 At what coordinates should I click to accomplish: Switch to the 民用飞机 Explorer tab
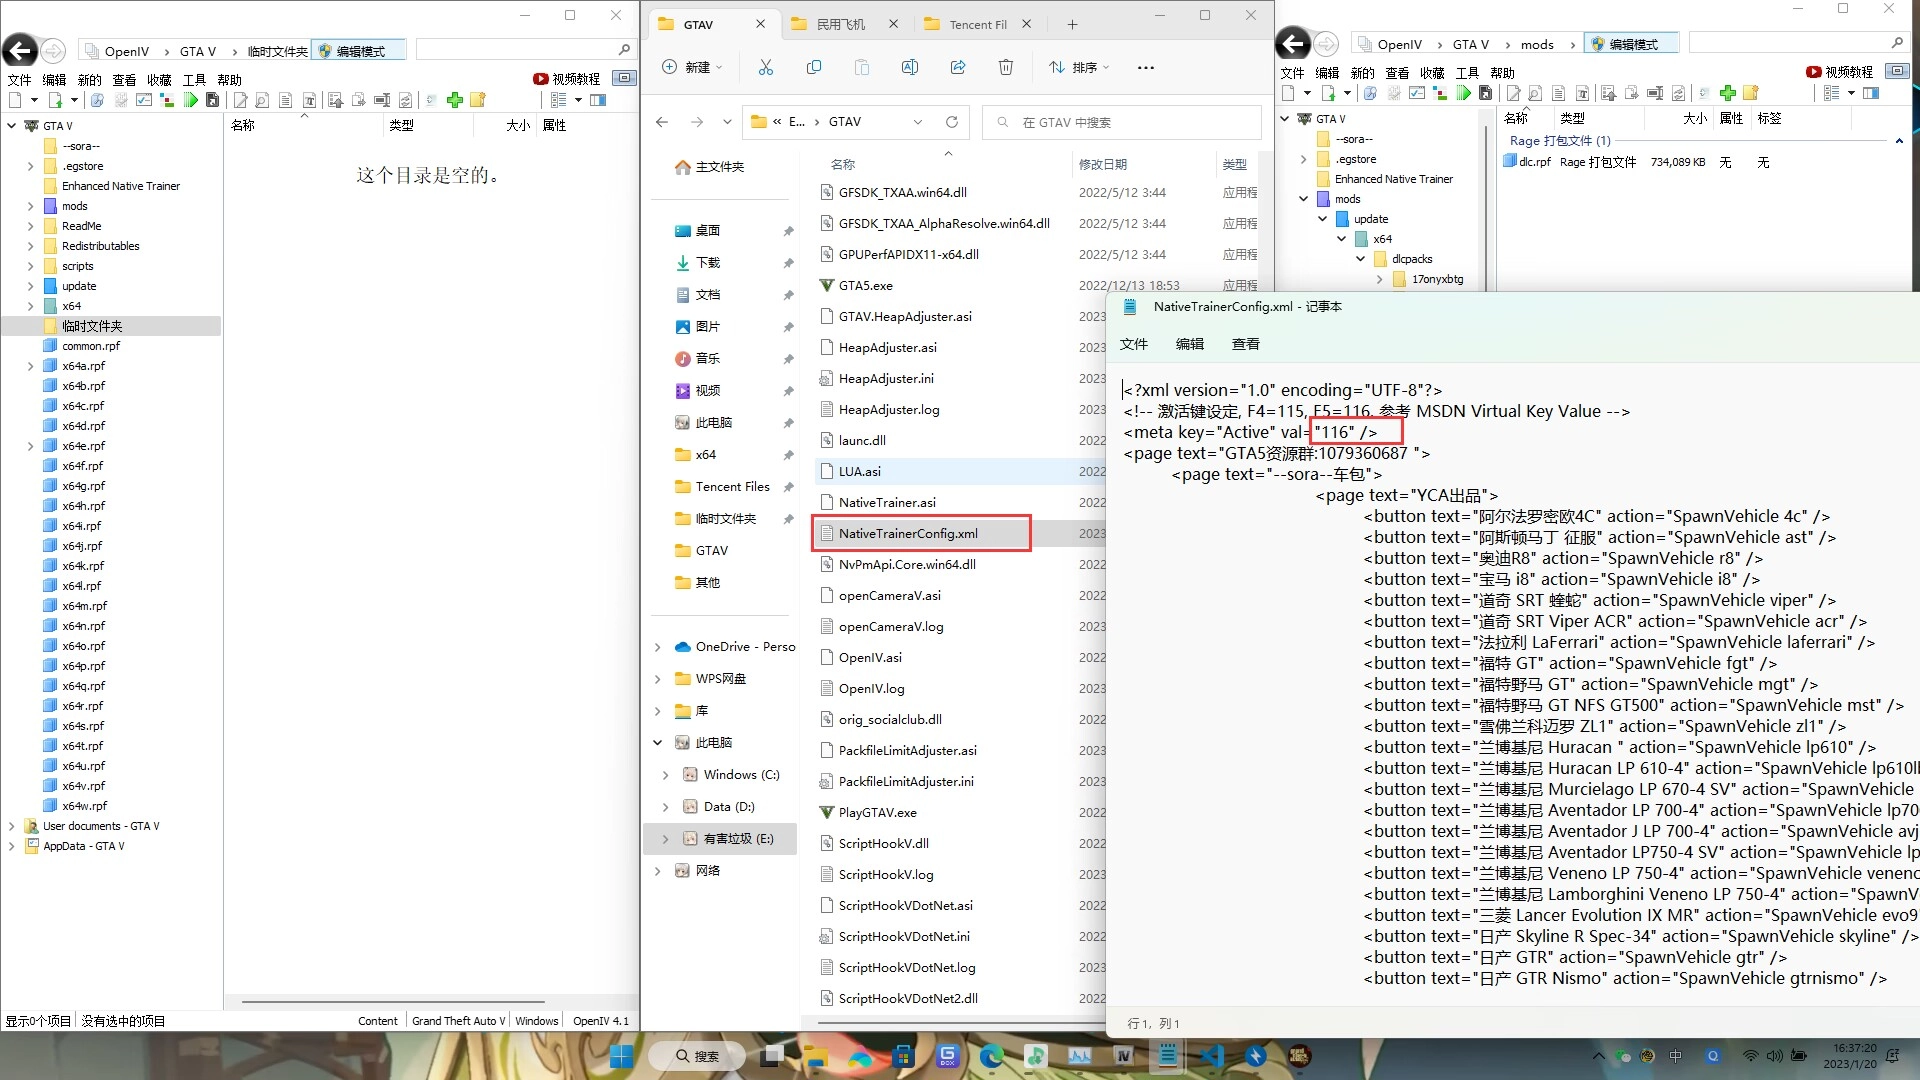(x=840, y=24)
